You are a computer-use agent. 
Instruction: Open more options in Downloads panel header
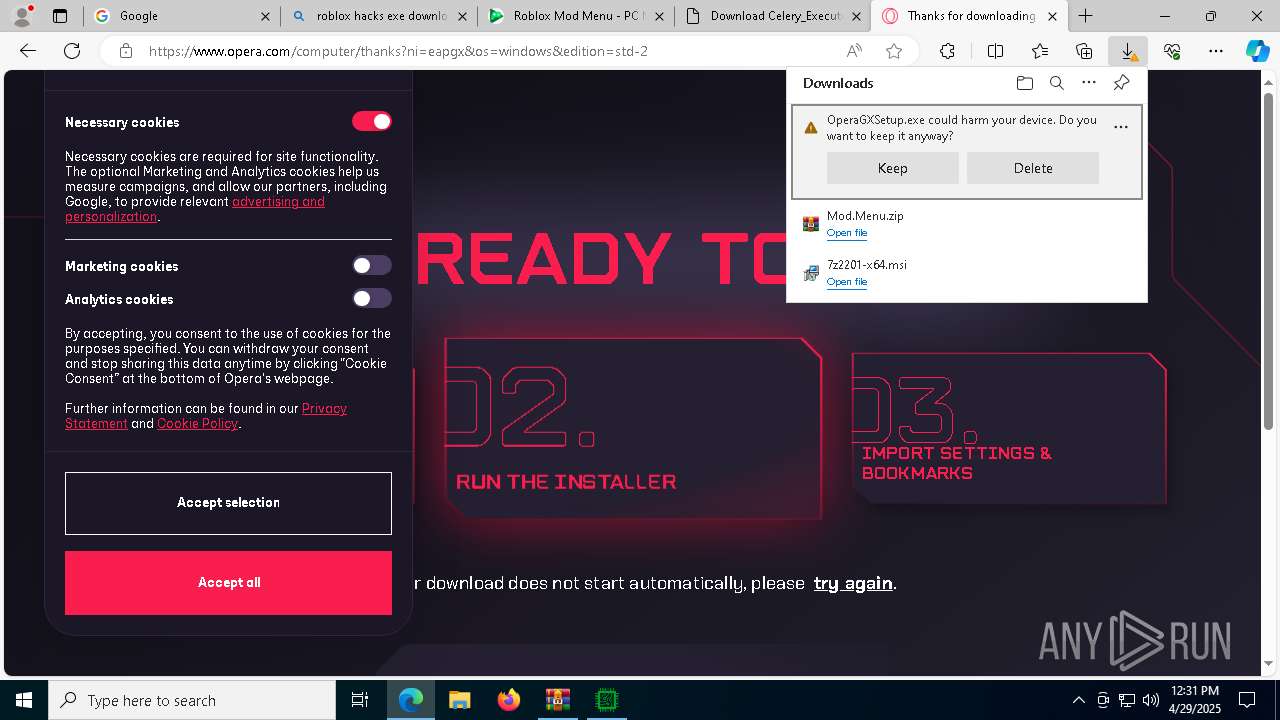click(1089, 83)
